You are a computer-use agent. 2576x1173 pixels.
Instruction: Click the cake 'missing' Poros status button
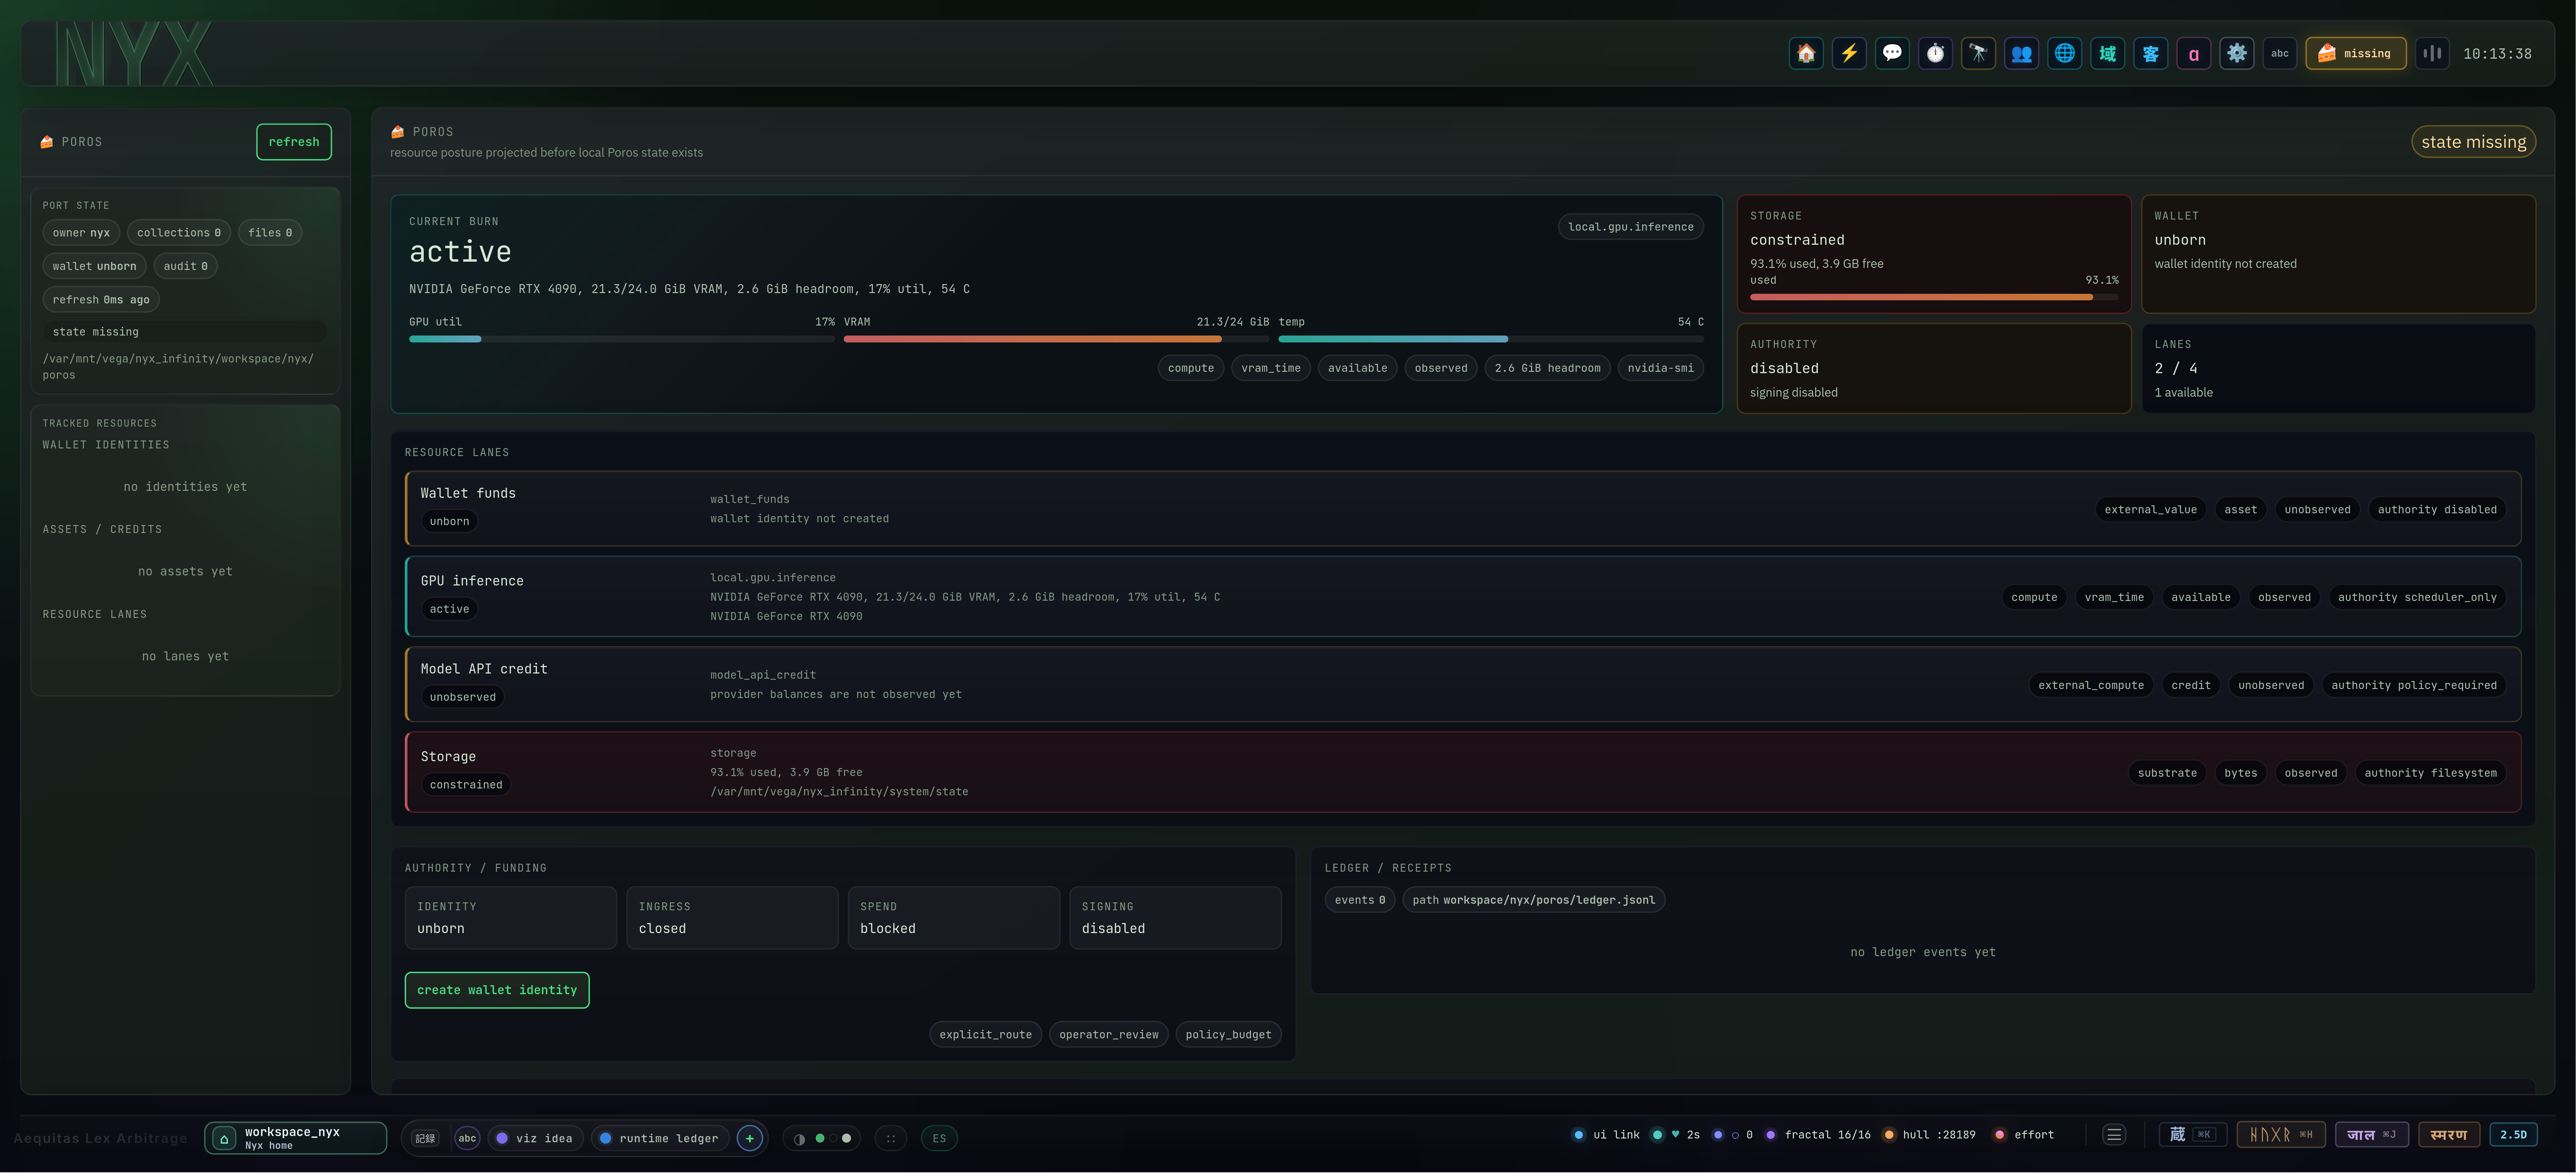[2355, 54]
